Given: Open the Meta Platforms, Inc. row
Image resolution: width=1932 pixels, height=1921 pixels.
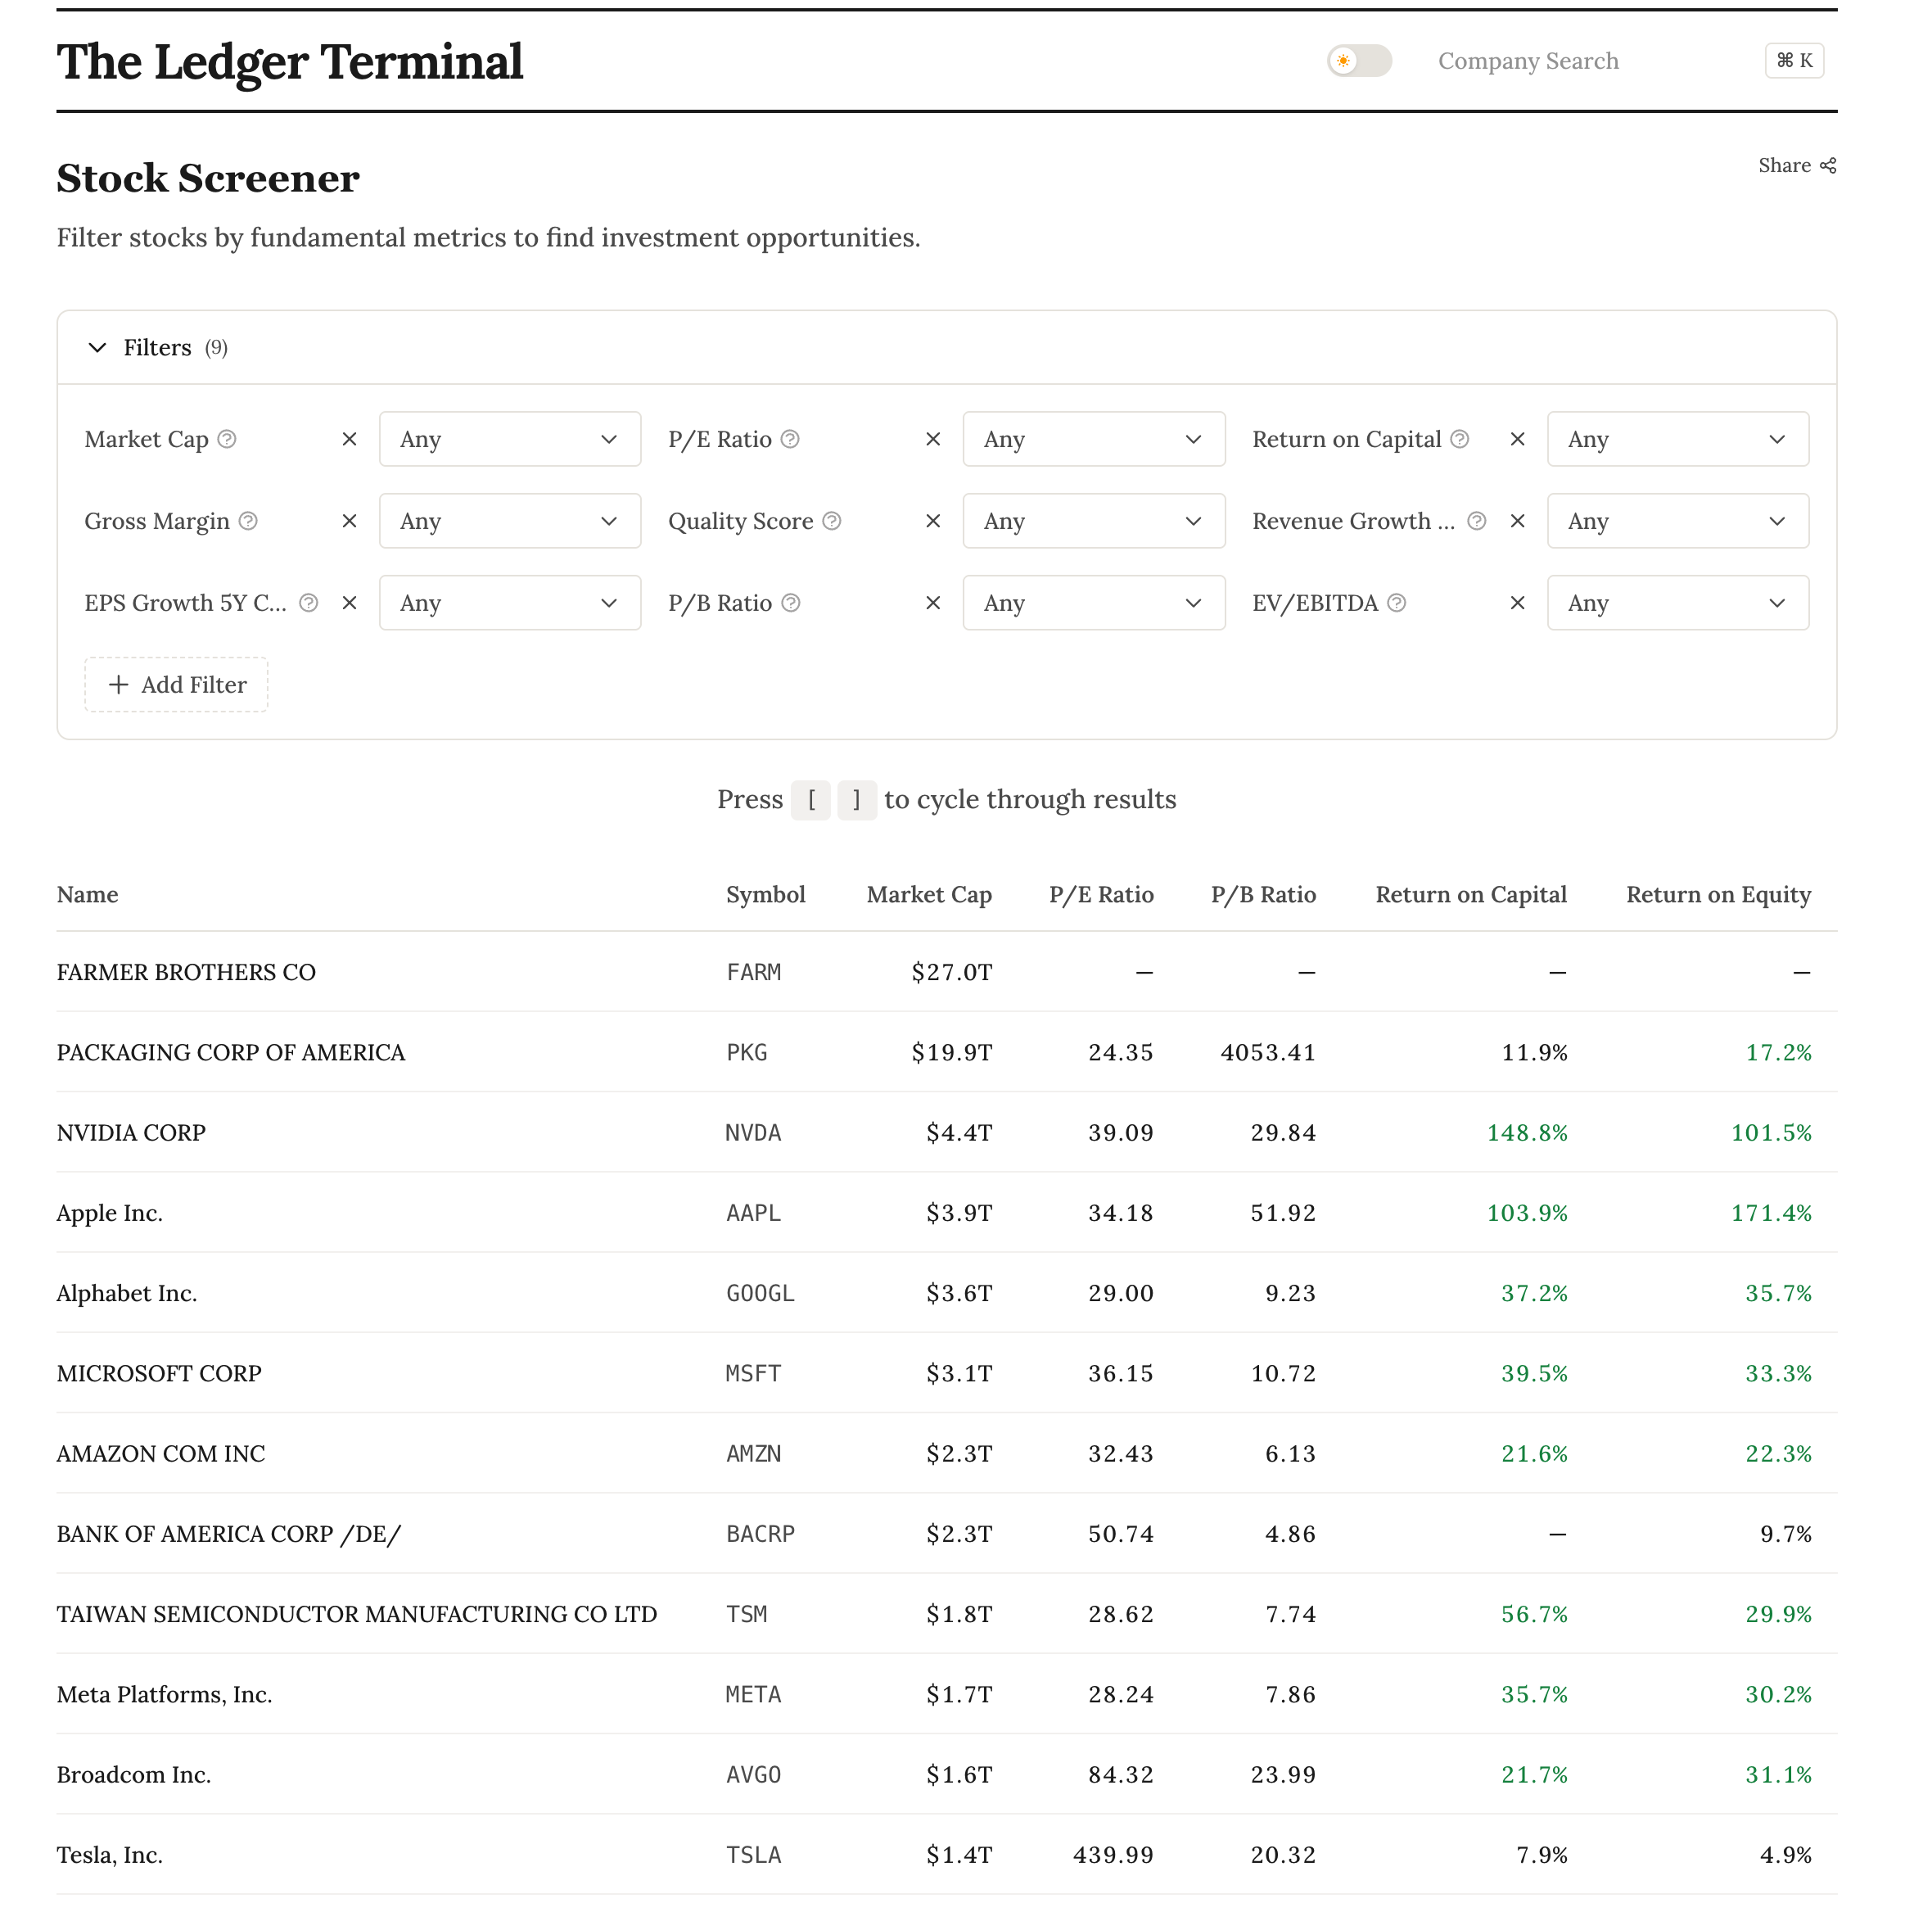Looking at the screenshot, I should click(946, 1694).
